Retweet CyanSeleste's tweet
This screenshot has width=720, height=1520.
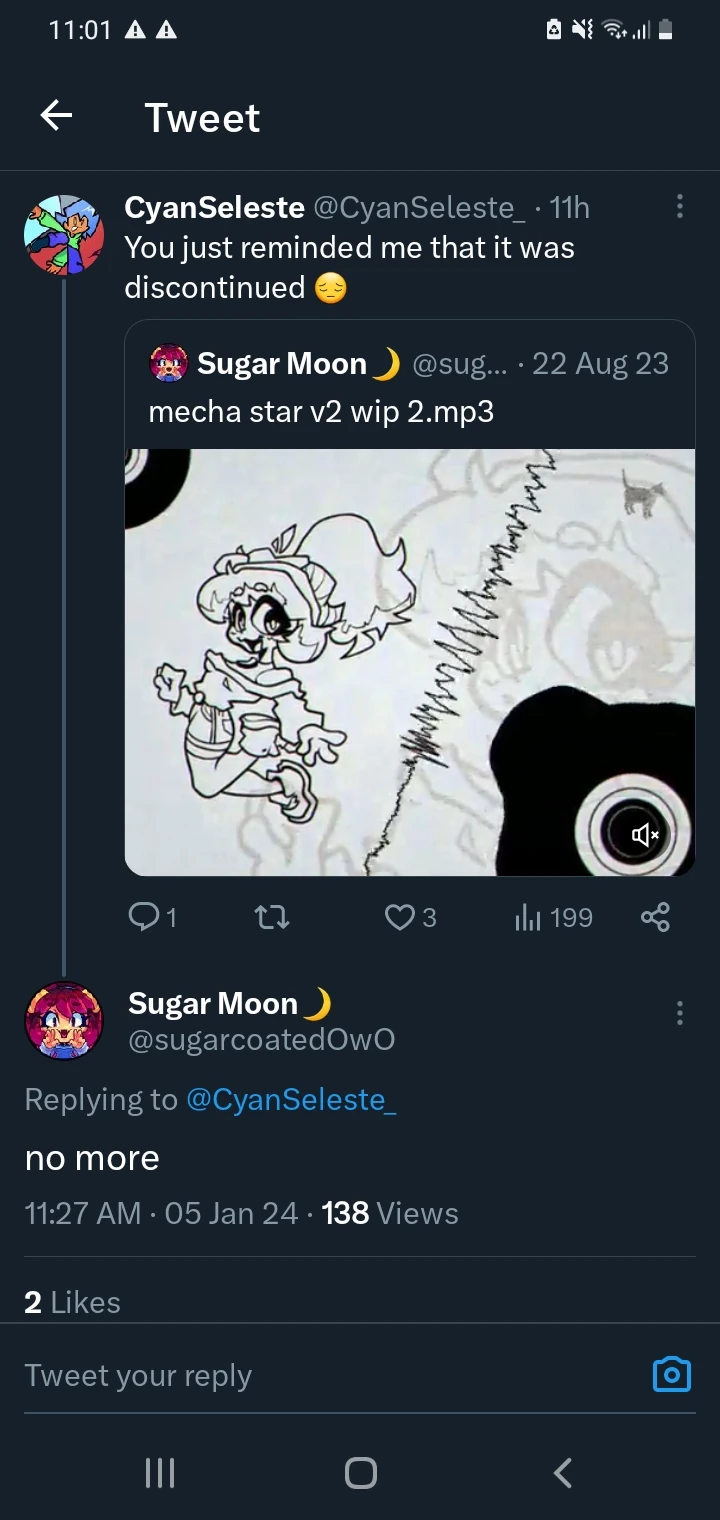[272, 917]
